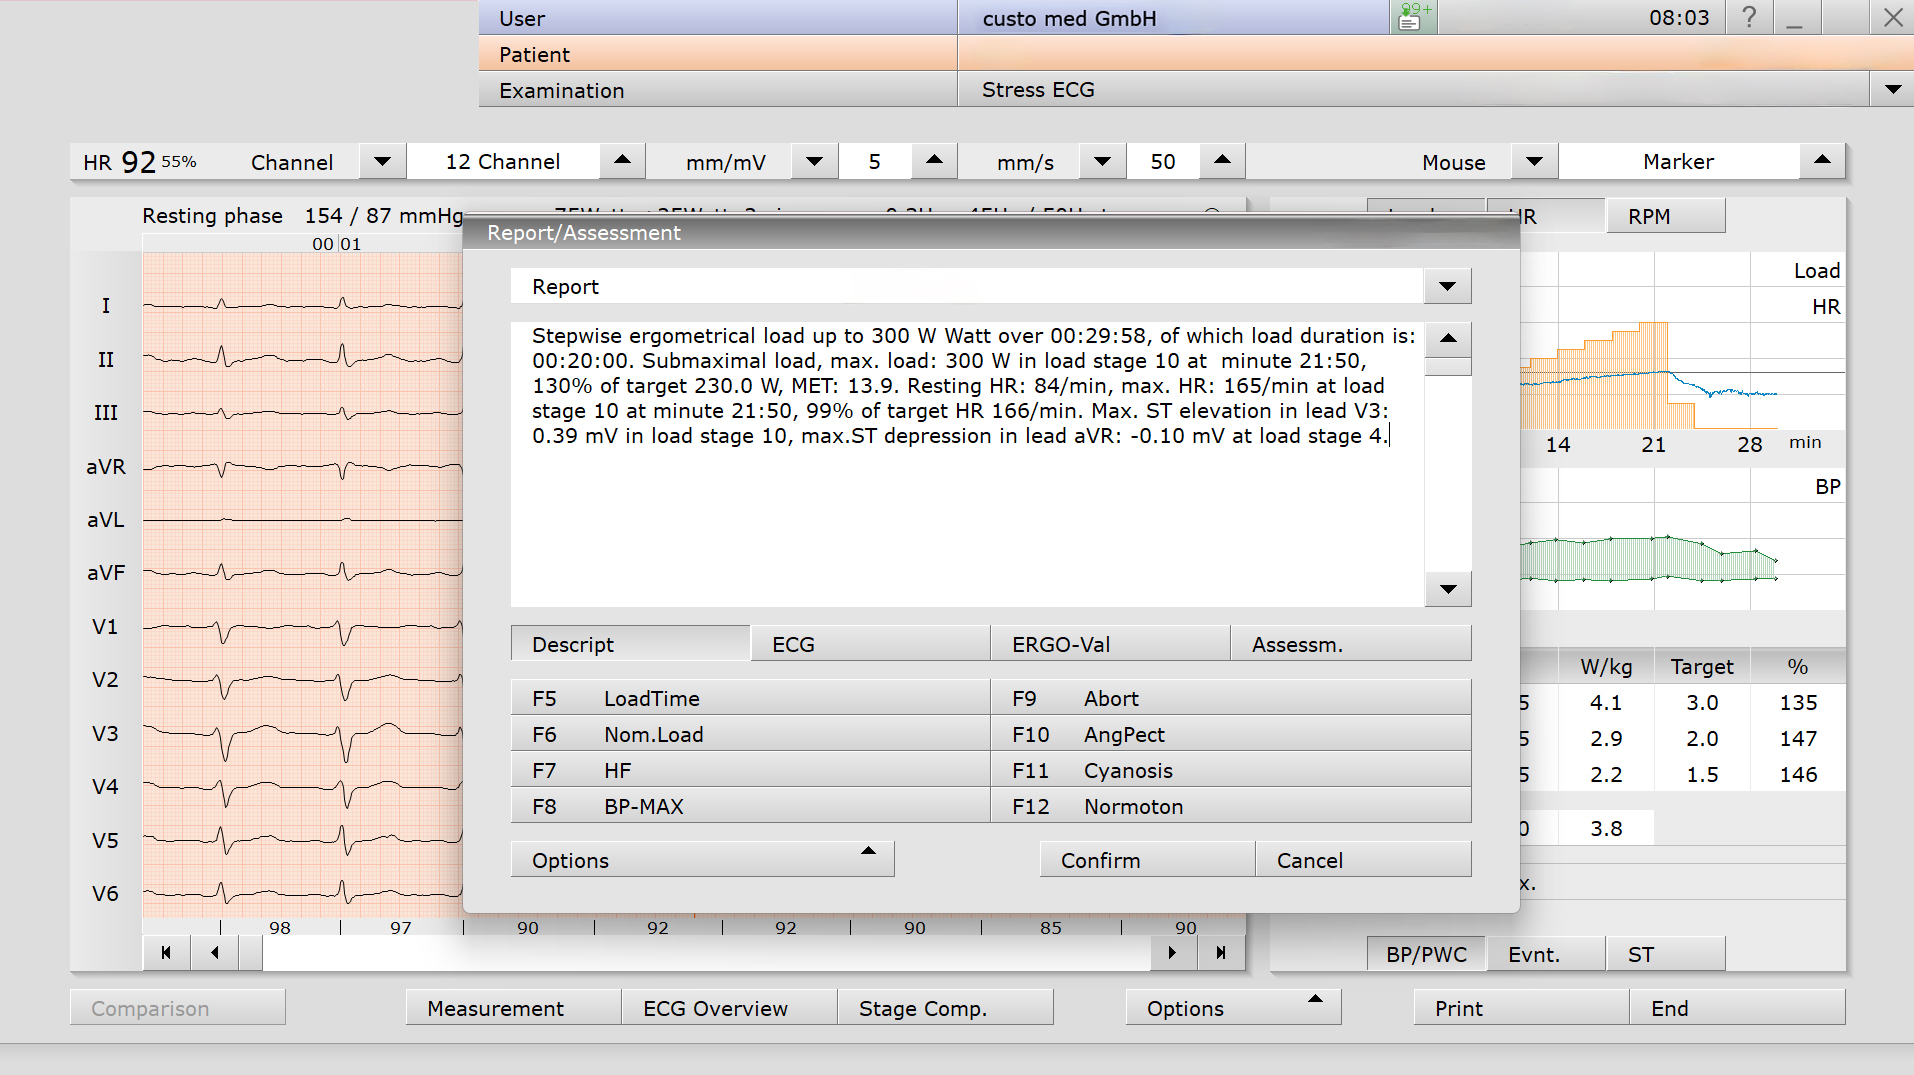1914x1075 pixels.
Task: Click the 135 percent table cell
Action: pos(1798,702)
